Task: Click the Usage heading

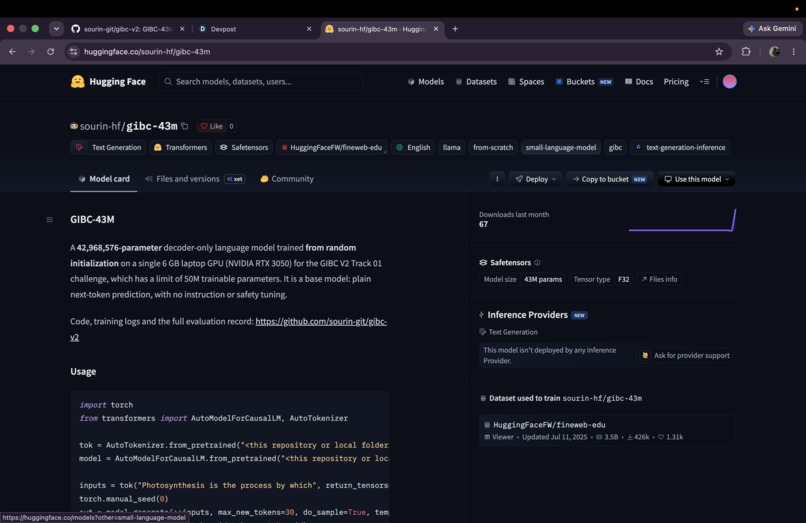Action: click(83, 371)
